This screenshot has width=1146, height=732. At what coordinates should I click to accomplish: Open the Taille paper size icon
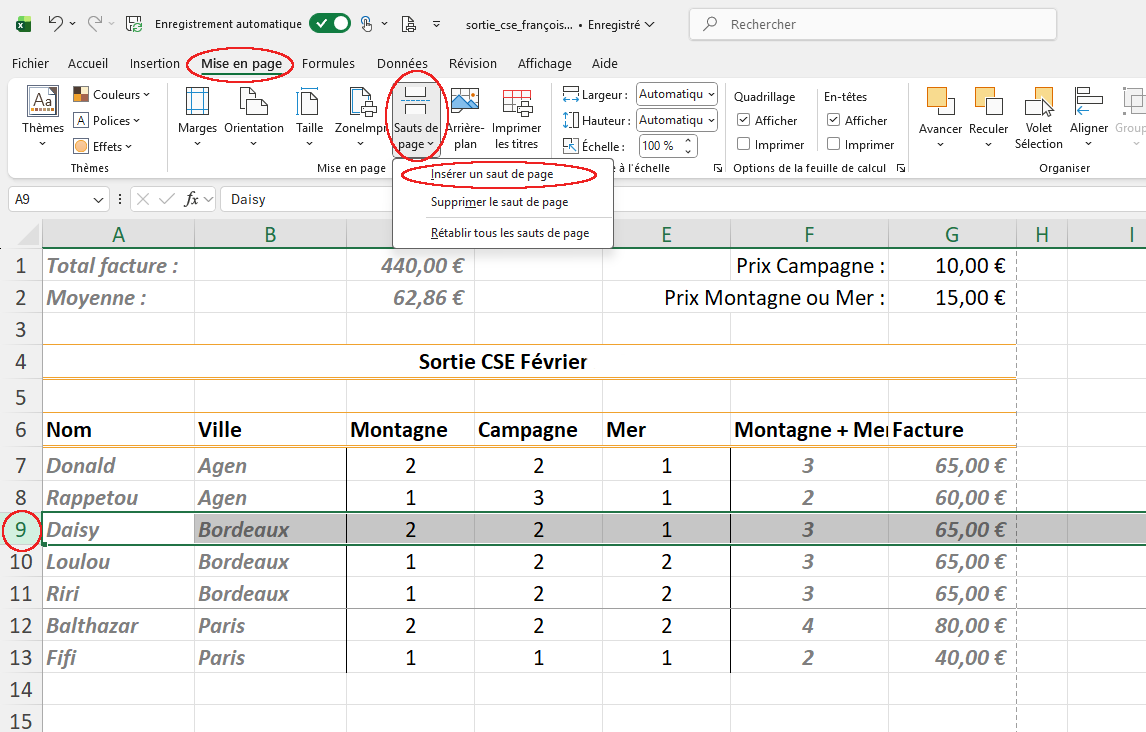pos(309,104)
